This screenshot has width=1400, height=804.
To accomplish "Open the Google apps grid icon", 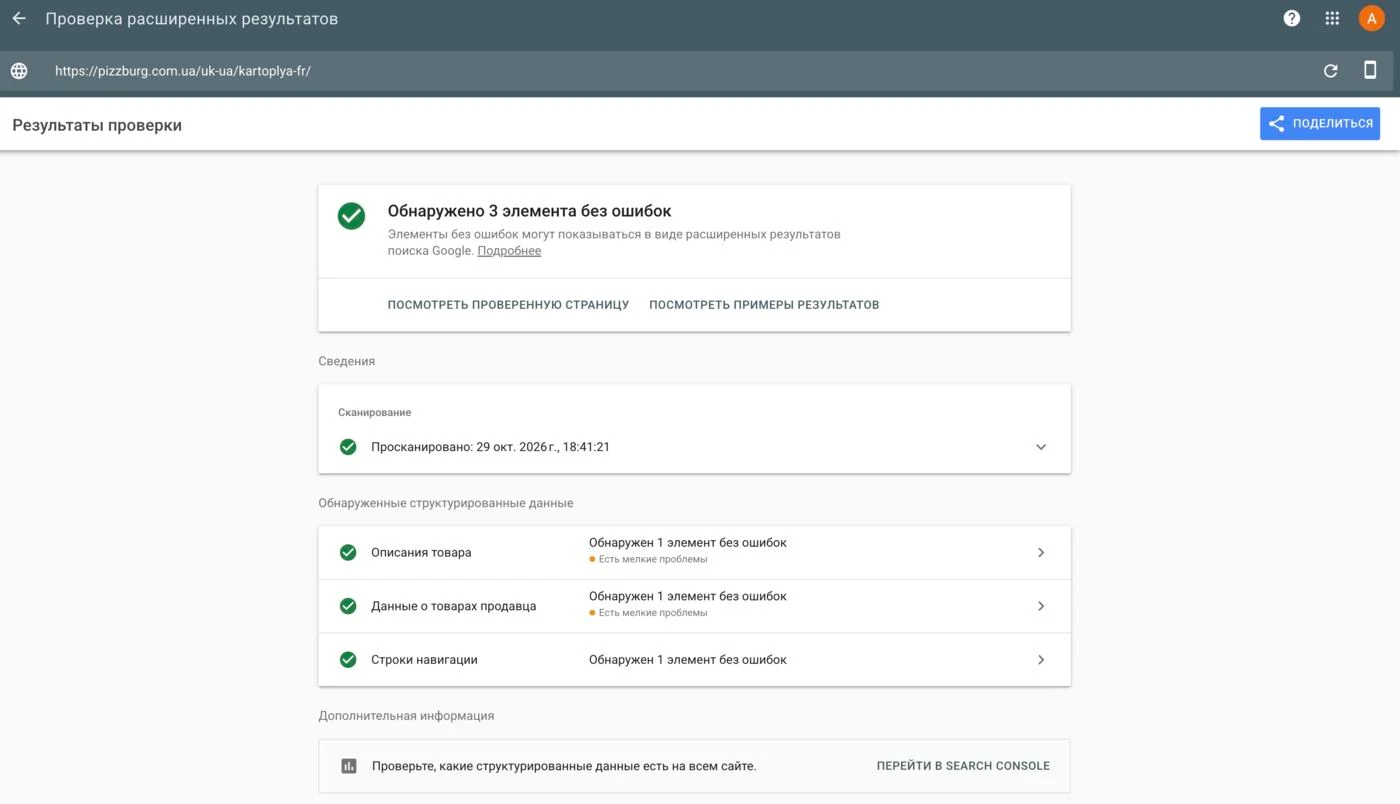I will point(1332,18).
